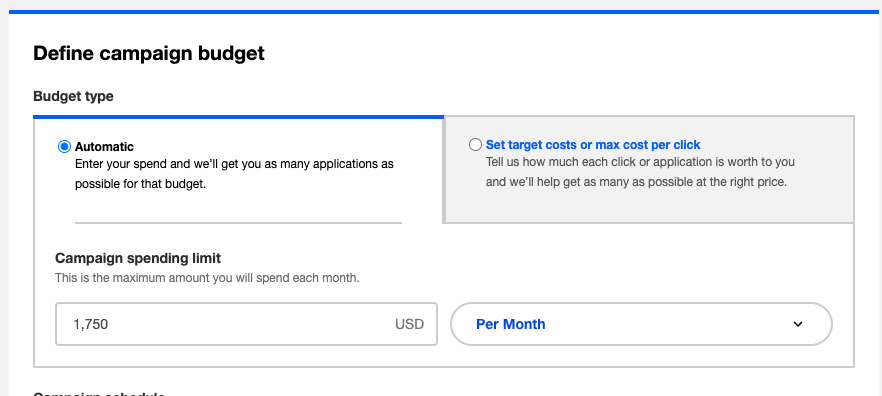Click the USD currency label in the amount field

click(x=410, y=324)
